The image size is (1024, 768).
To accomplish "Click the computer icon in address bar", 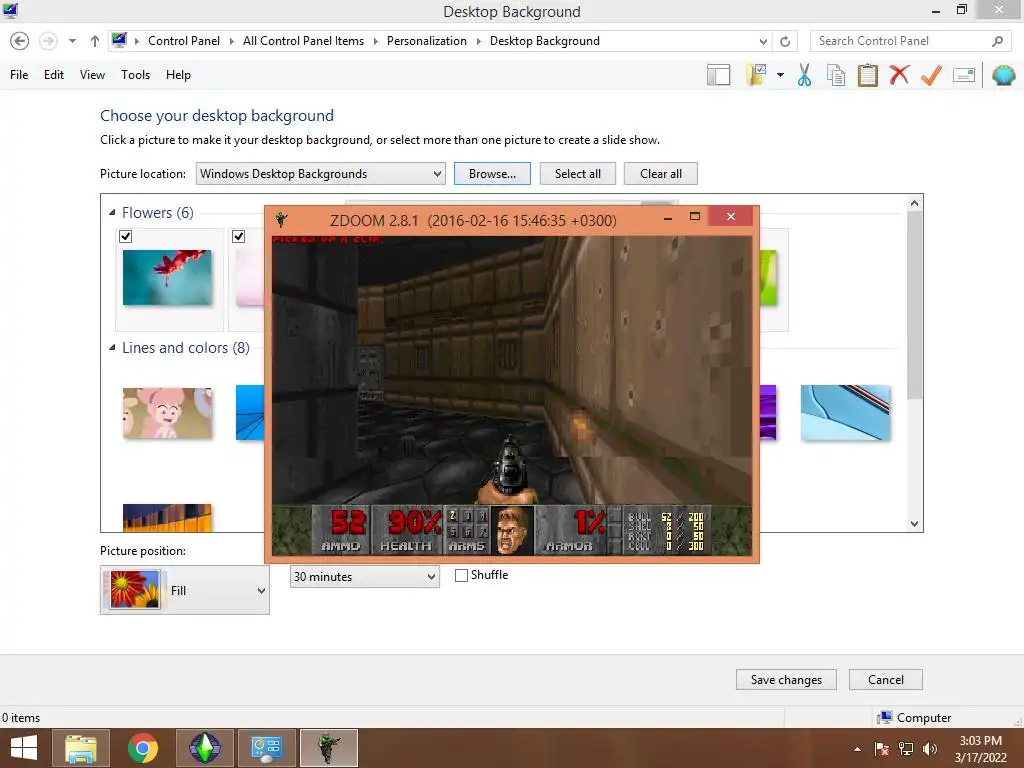I will [119, 40].
